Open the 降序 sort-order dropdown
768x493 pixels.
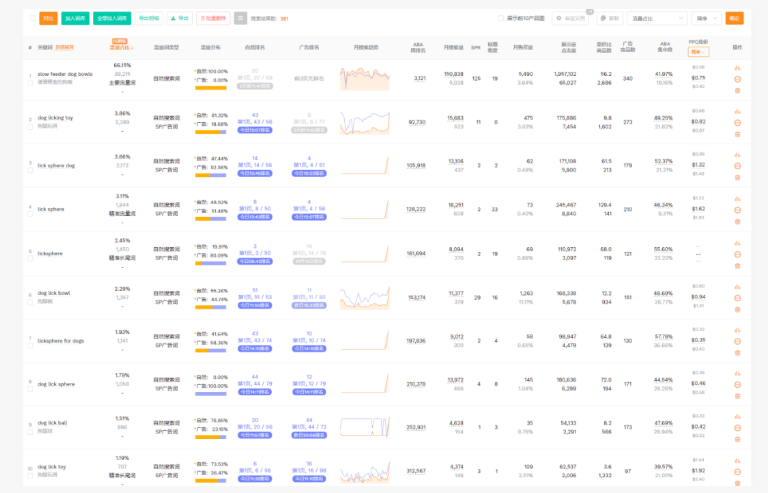tap(706, 18)
